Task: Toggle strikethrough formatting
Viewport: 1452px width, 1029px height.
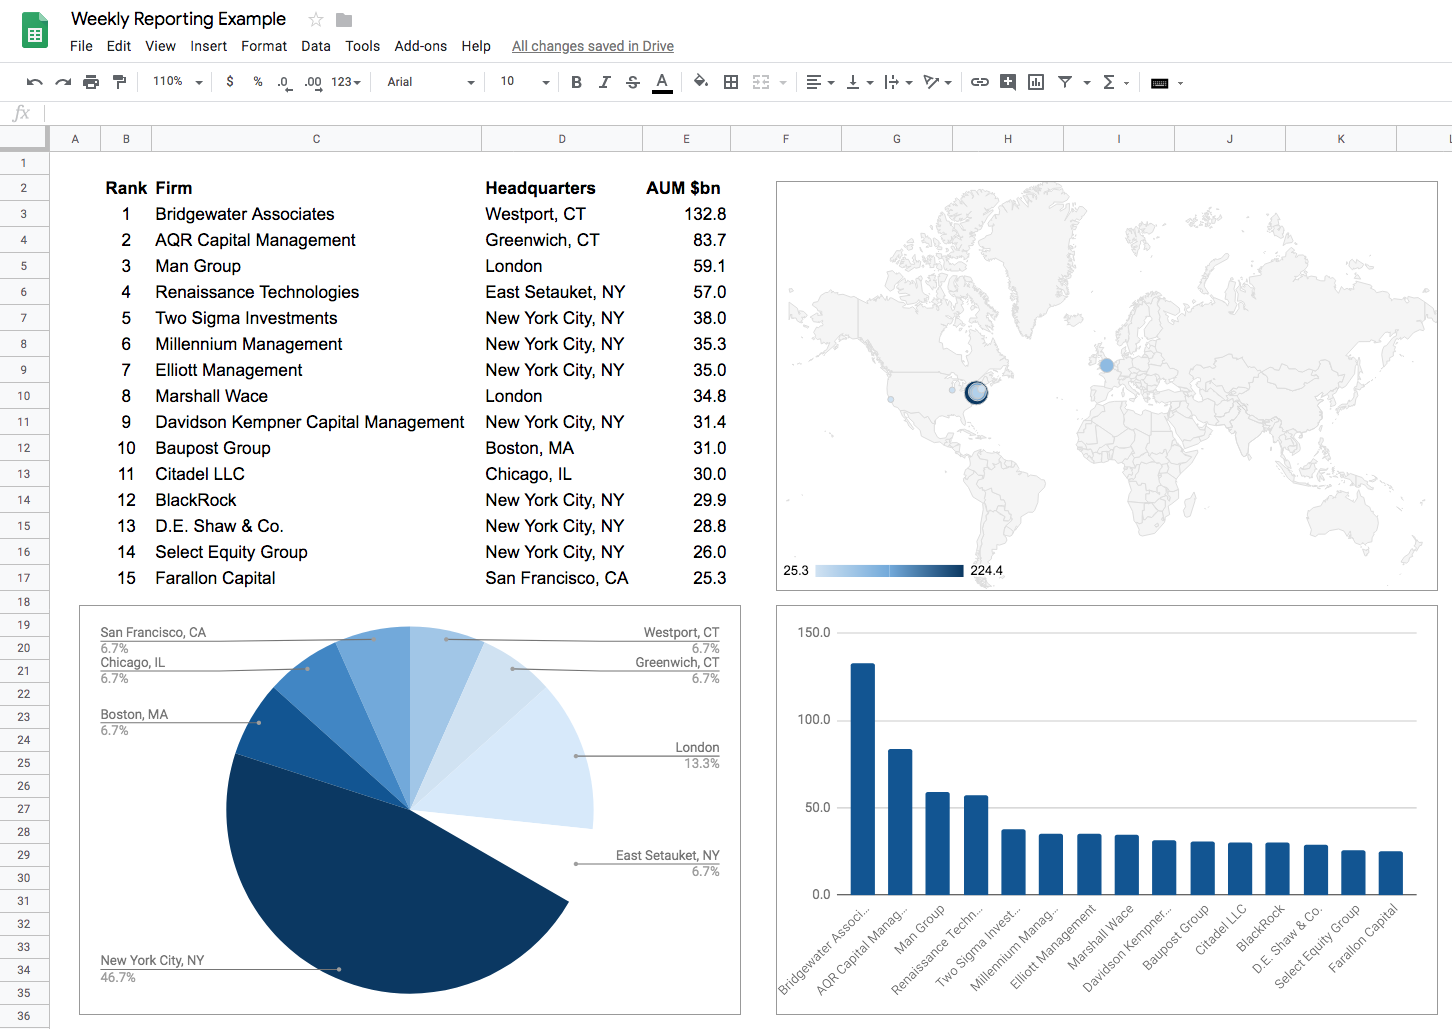Action: click(632, 82)
